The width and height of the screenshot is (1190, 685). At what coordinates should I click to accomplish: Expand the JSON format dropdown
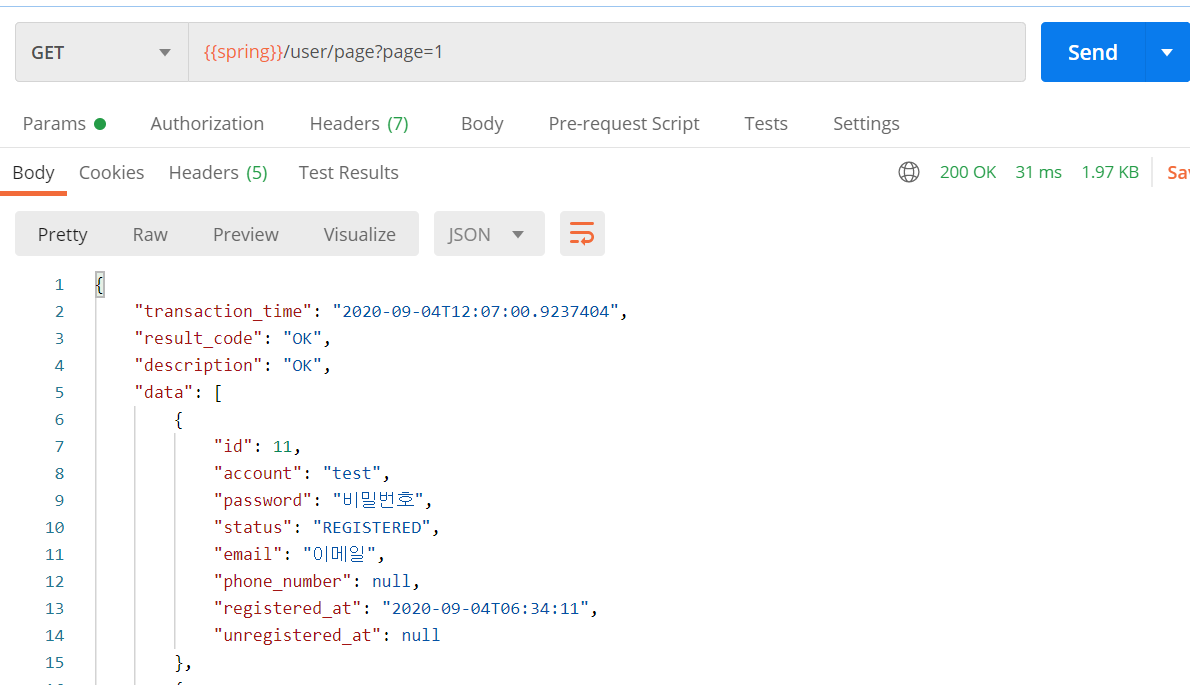tap(489, 234)
